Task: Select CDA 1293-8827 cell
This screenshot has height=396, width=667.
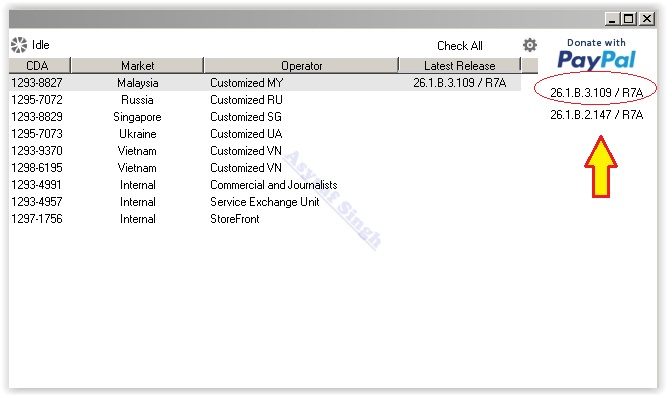Action: click(37, 83)
